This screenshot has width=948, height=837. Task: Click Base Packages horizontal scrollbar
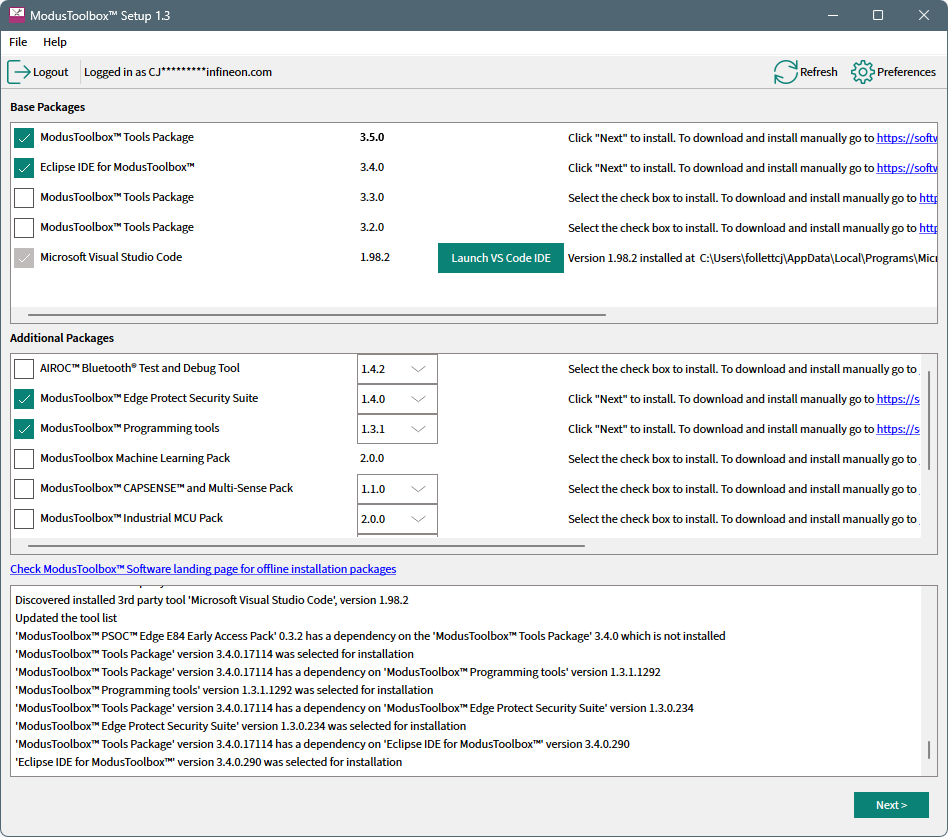click(317, 314)
